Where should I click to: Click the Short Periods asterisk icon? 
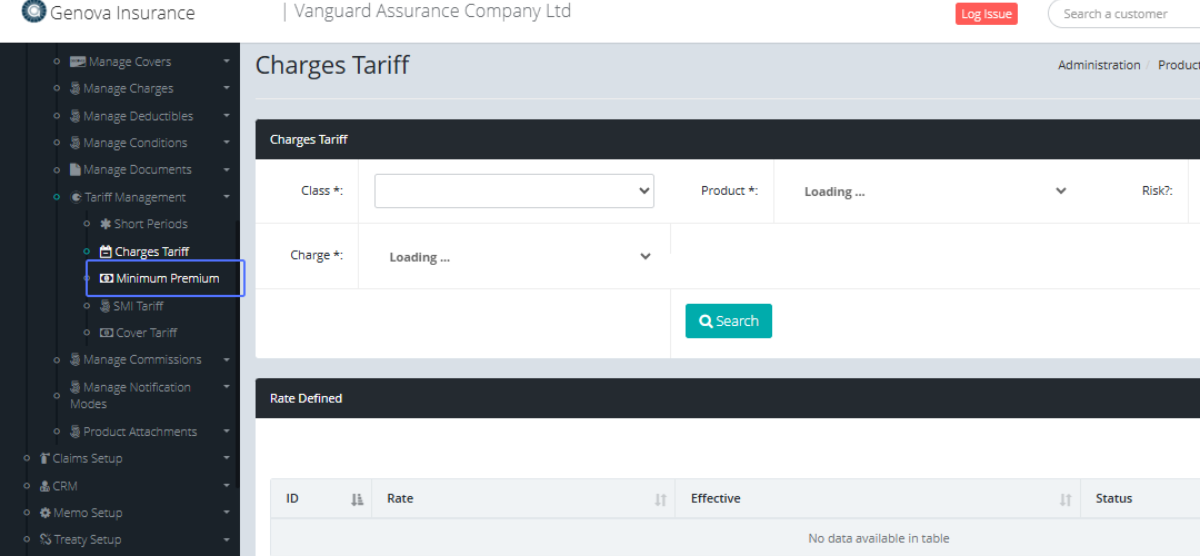105,224
